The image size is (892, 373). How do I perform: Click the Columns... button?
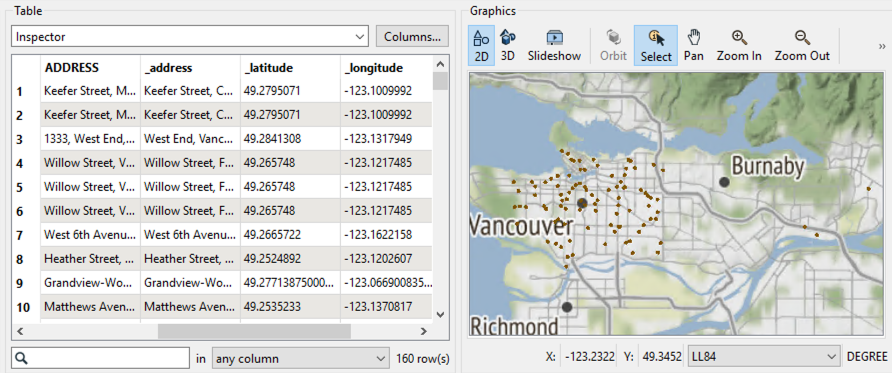412,36
